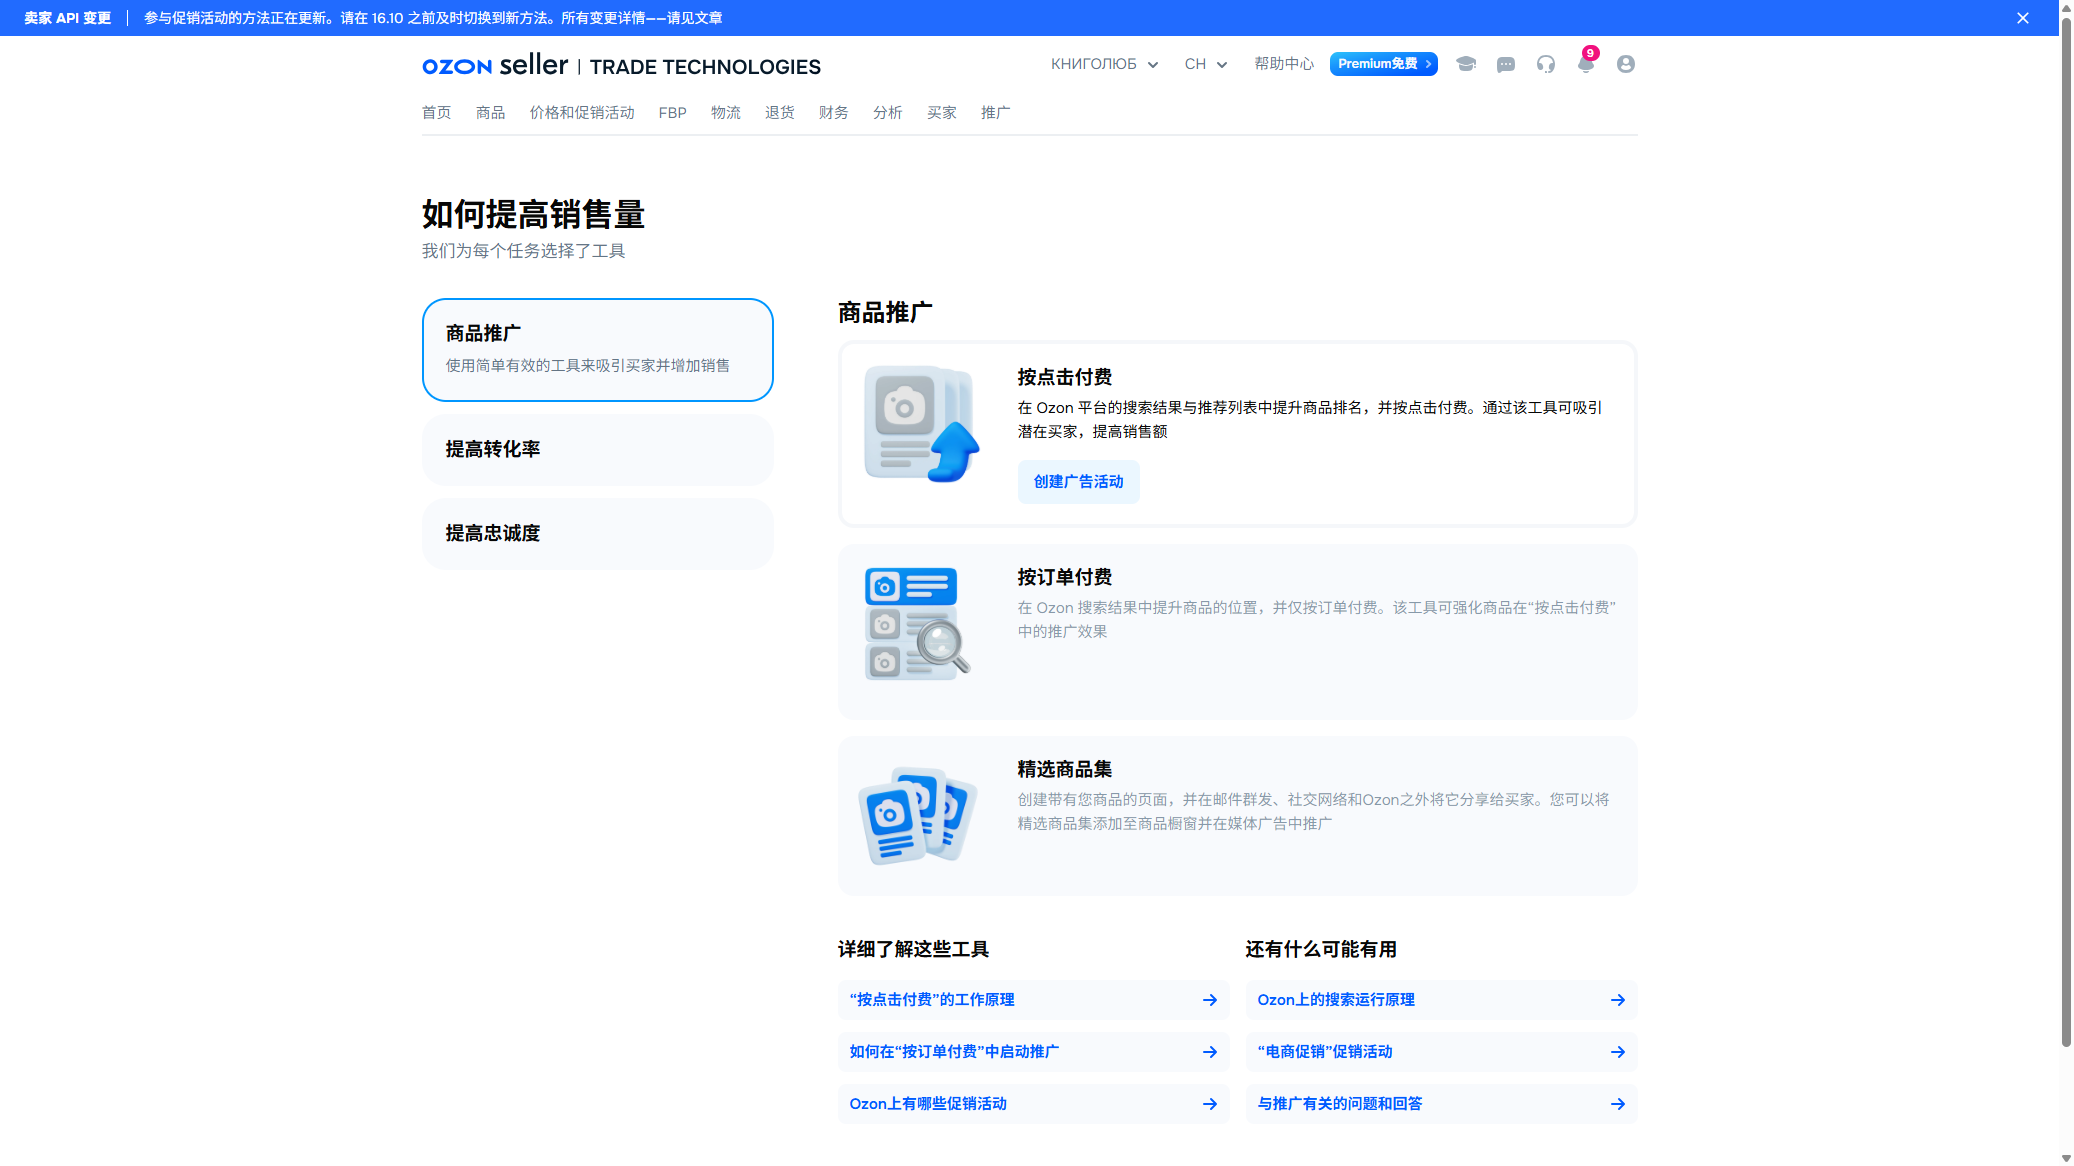Close the seller API change banner
This screenshot has width=2074, height=1166.
[x=2022, y=18]
